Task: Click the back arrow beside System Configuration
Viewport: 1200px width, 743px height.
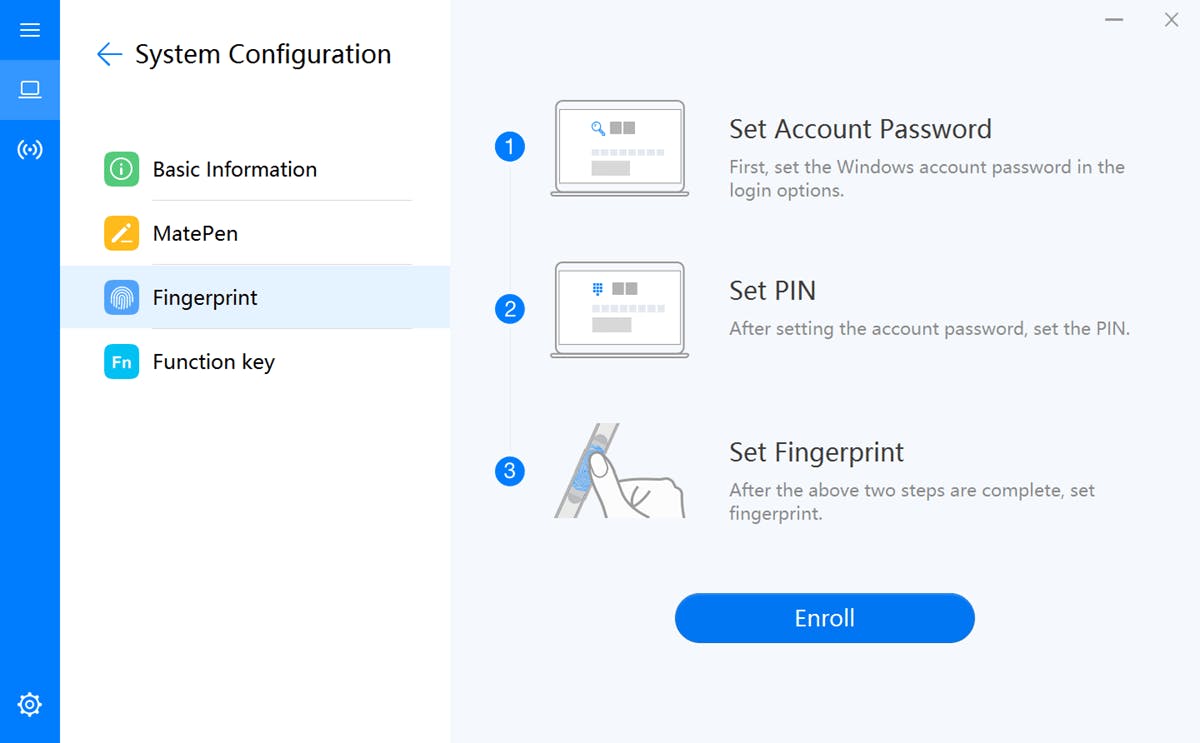Action: (x=108, y=54)
